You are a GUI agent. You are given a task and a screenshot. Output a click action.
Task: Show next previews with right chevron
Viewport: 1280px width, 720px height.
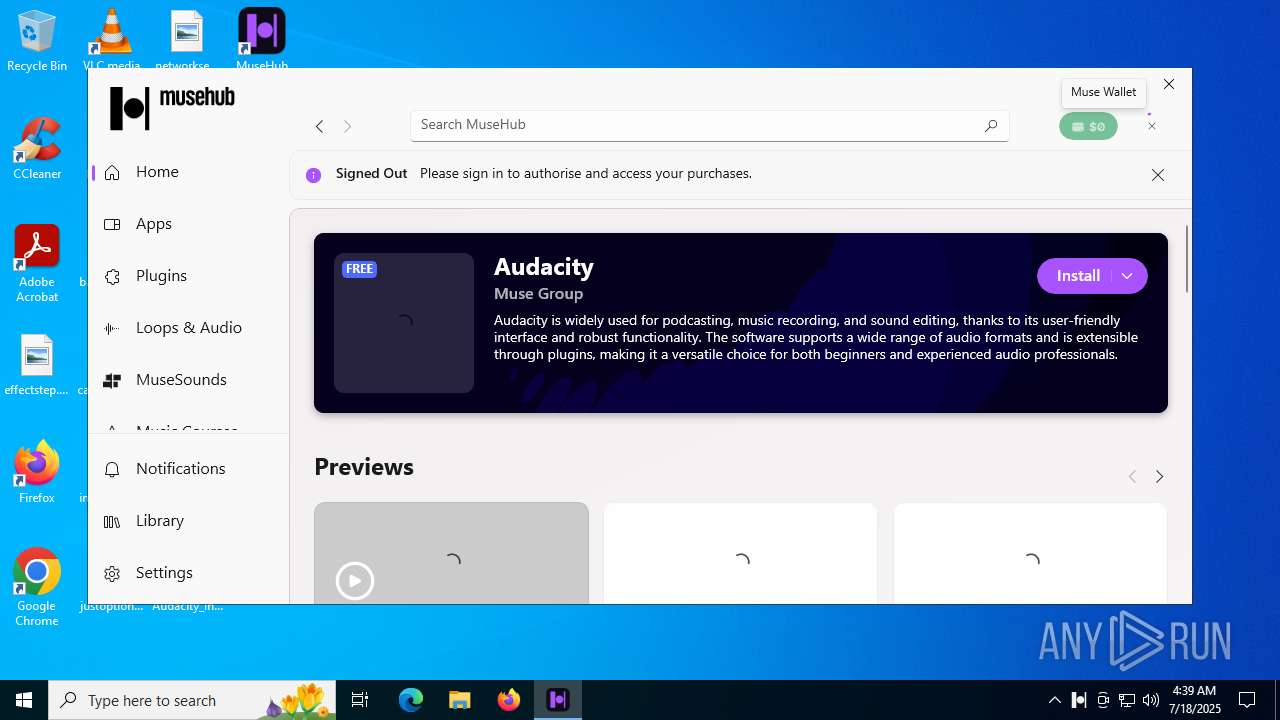click(x=1159, y=477)
